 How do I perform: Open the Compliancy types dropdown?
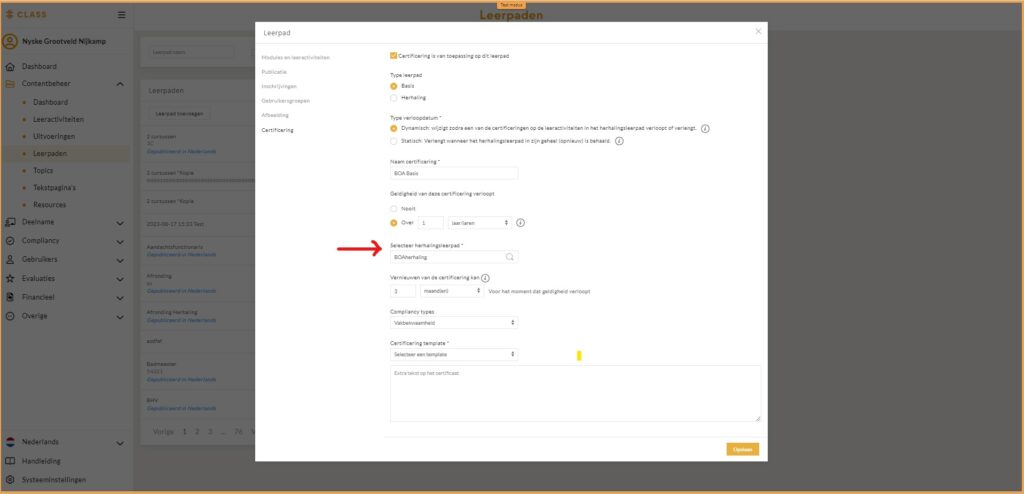tap(453, 323)
